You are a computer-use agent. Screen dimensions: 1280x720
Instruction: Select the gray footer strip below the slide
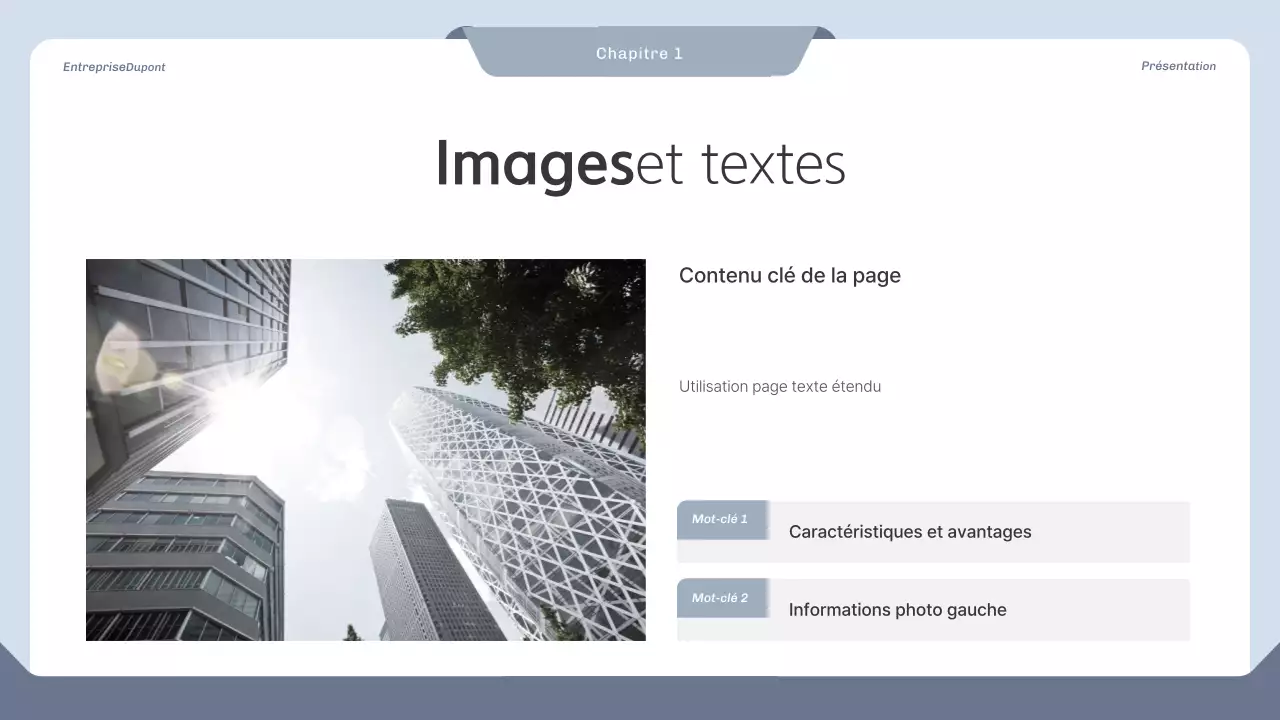(640, 700)
